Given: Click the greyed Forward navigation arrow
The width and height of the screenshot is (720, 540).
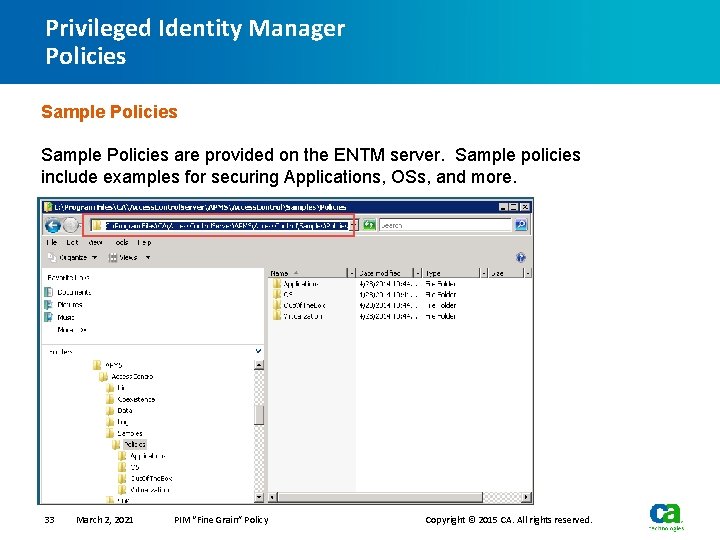Looking at the screenshot, I should [x=71, y=225].
